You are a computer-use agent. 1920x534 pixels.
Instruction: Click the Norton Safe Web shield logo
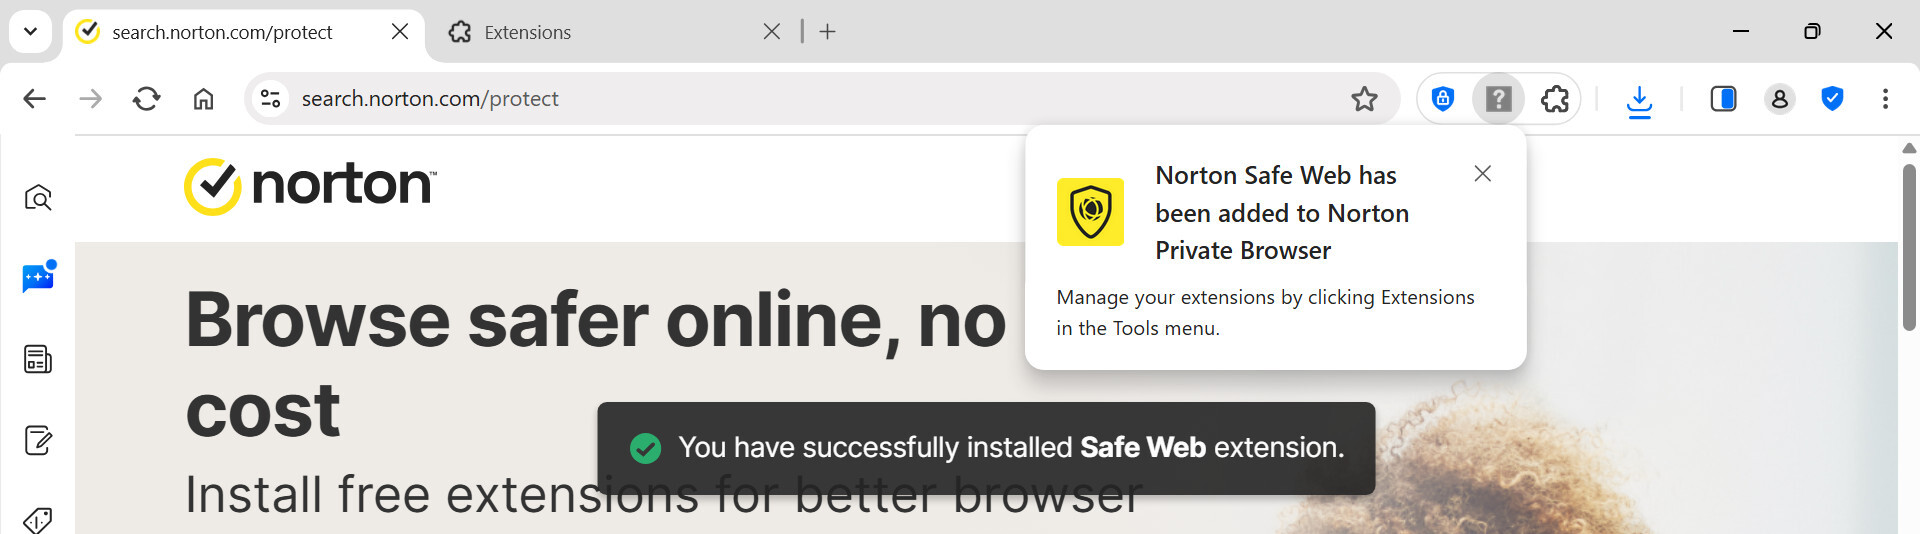click(x=1091, y=212)
